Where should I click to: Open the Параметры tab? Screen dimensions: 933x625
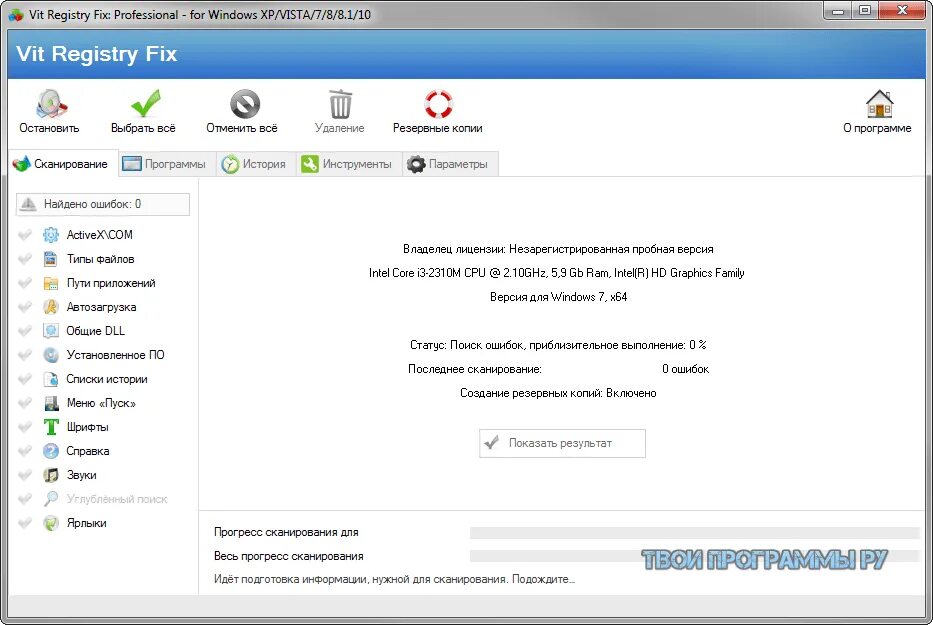[x=449, y=164]
